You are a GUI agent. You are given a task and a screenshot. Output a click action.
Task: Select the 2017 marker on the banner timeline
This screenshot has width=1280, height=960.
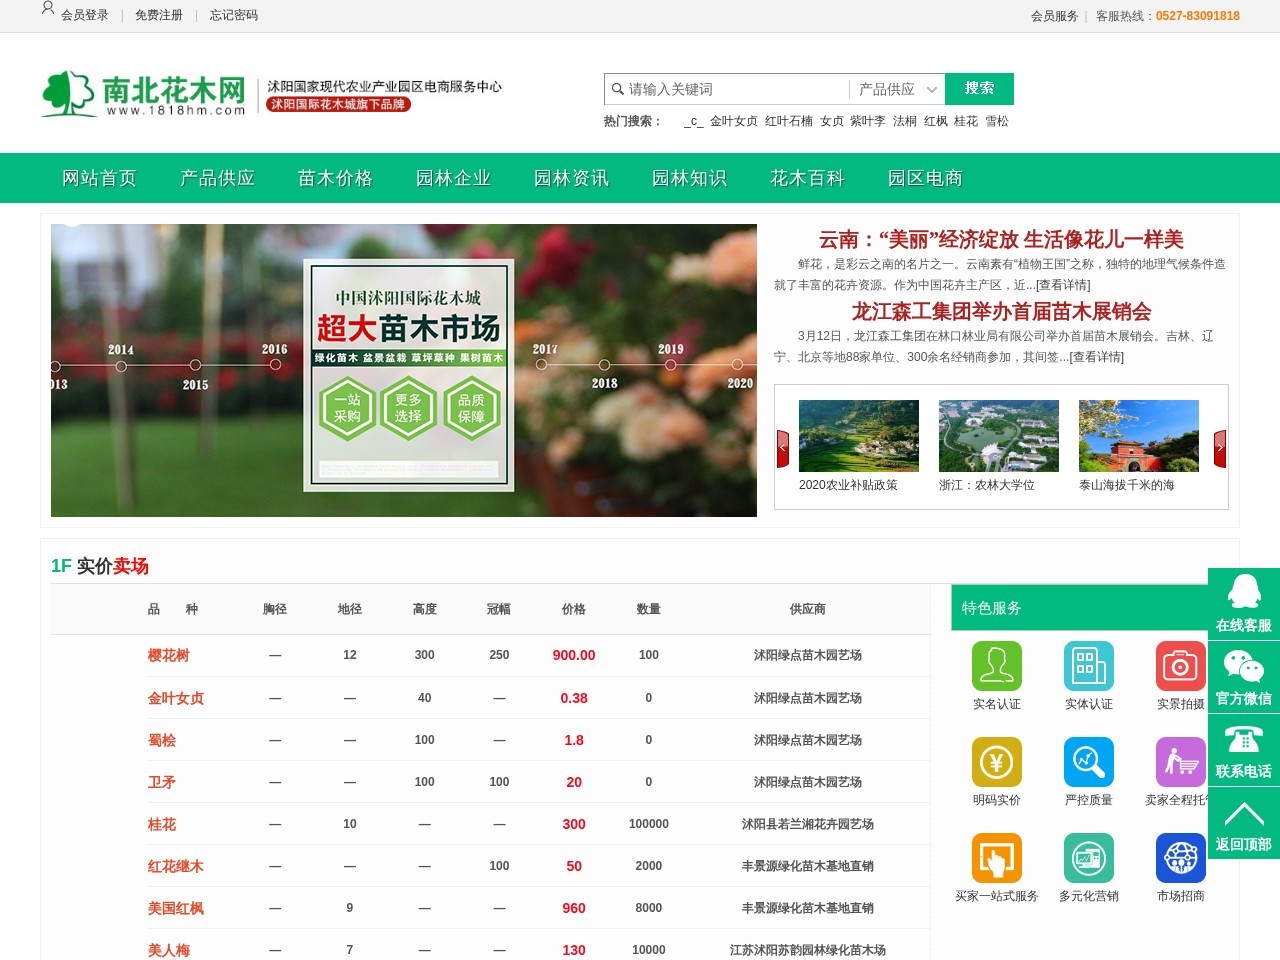pyautogui.click(x=541, y=366)
